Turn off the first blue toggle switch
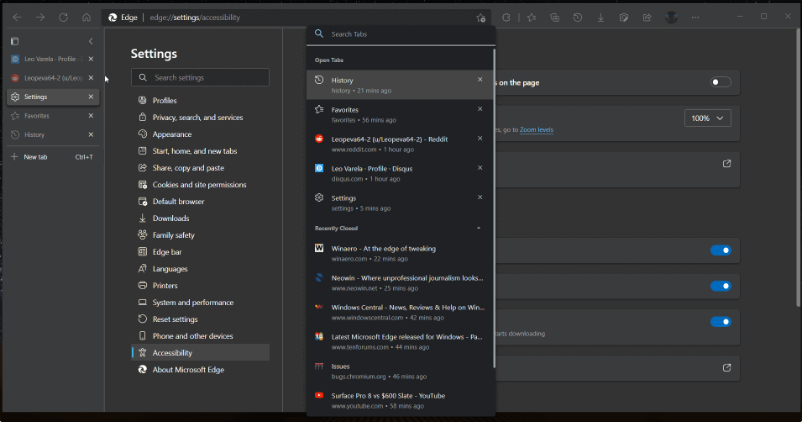 point(720,250)
